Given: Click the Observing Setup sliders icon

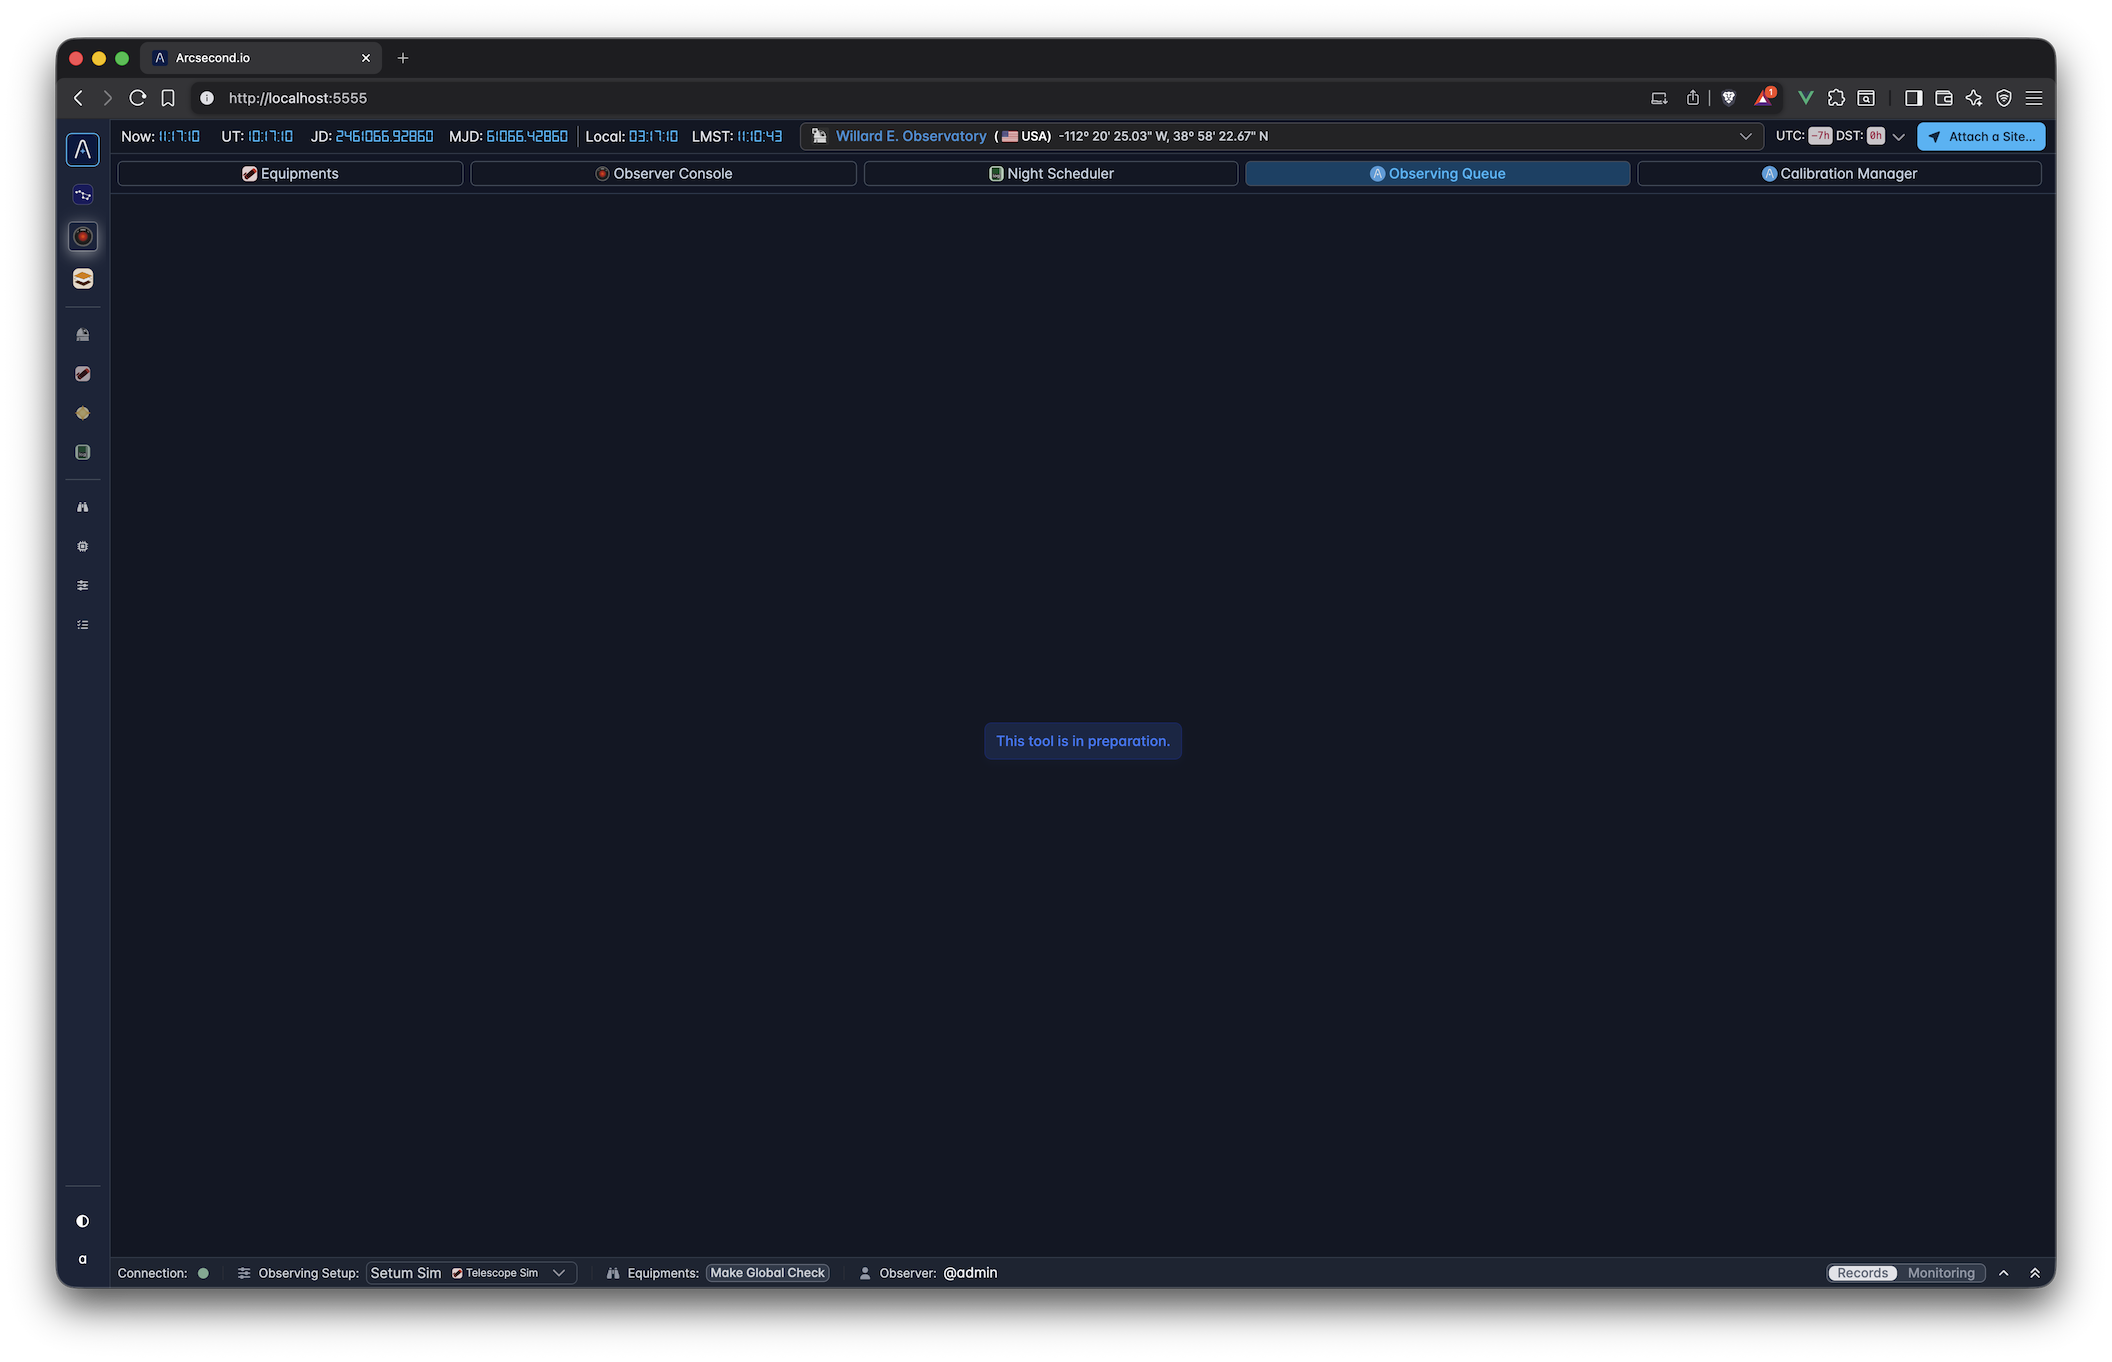Looking at the screenshot, I should point(244,1273).
